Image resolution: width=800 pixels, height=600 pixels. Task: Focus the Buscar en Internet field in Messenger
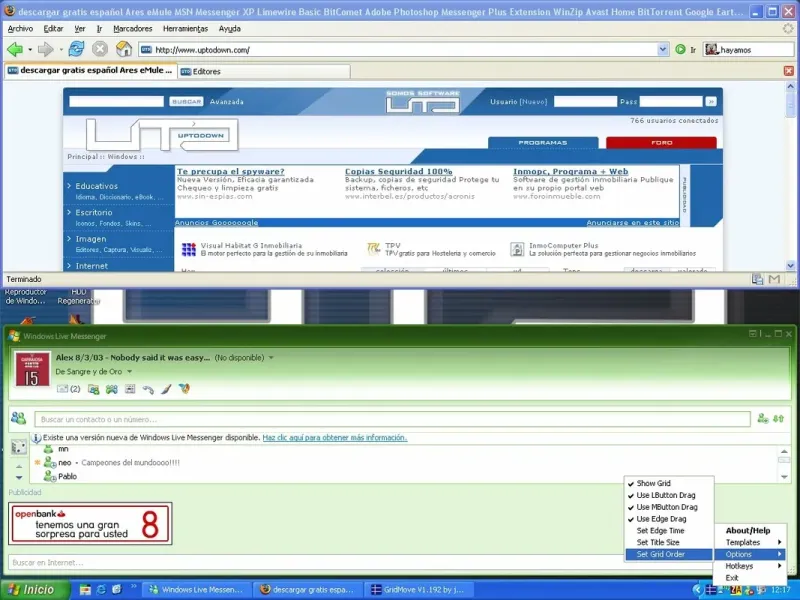(315, 562)
